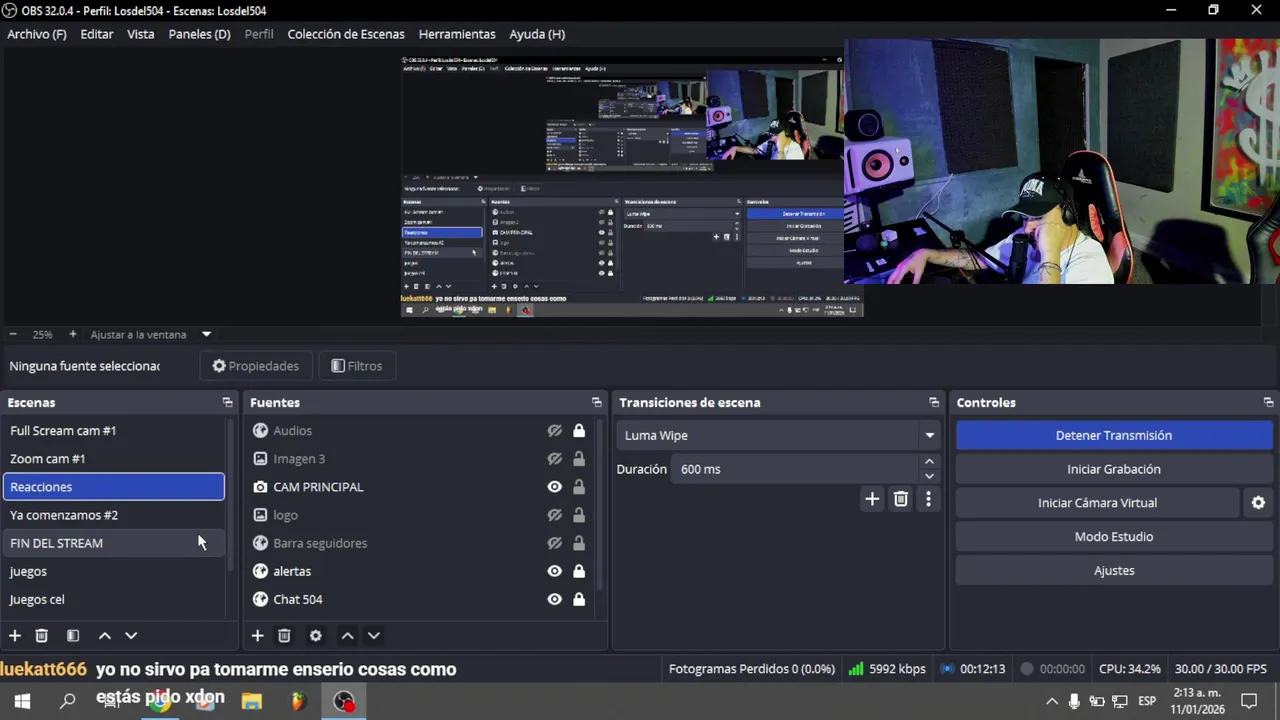Open preview scaling dropdown arrow
1280x720 pixels.
[x=206, y=334]
